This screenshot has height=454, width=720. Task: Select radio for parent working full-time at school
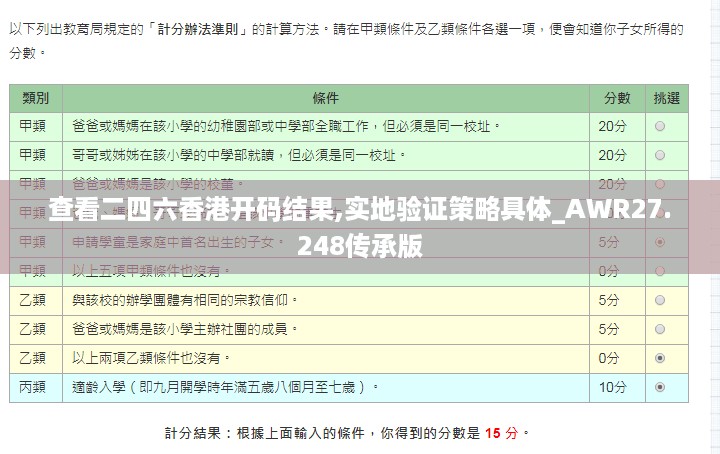(x=660, y=127)
